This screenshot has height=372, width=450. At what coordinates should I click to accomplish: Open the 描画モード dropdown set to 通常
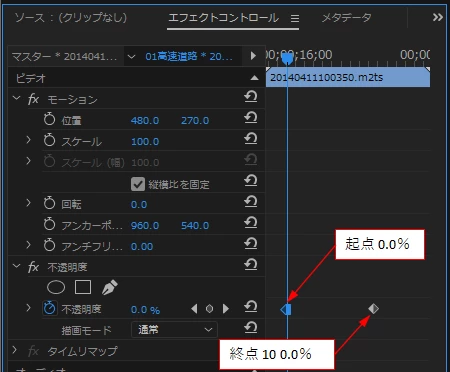coord(174,330)
